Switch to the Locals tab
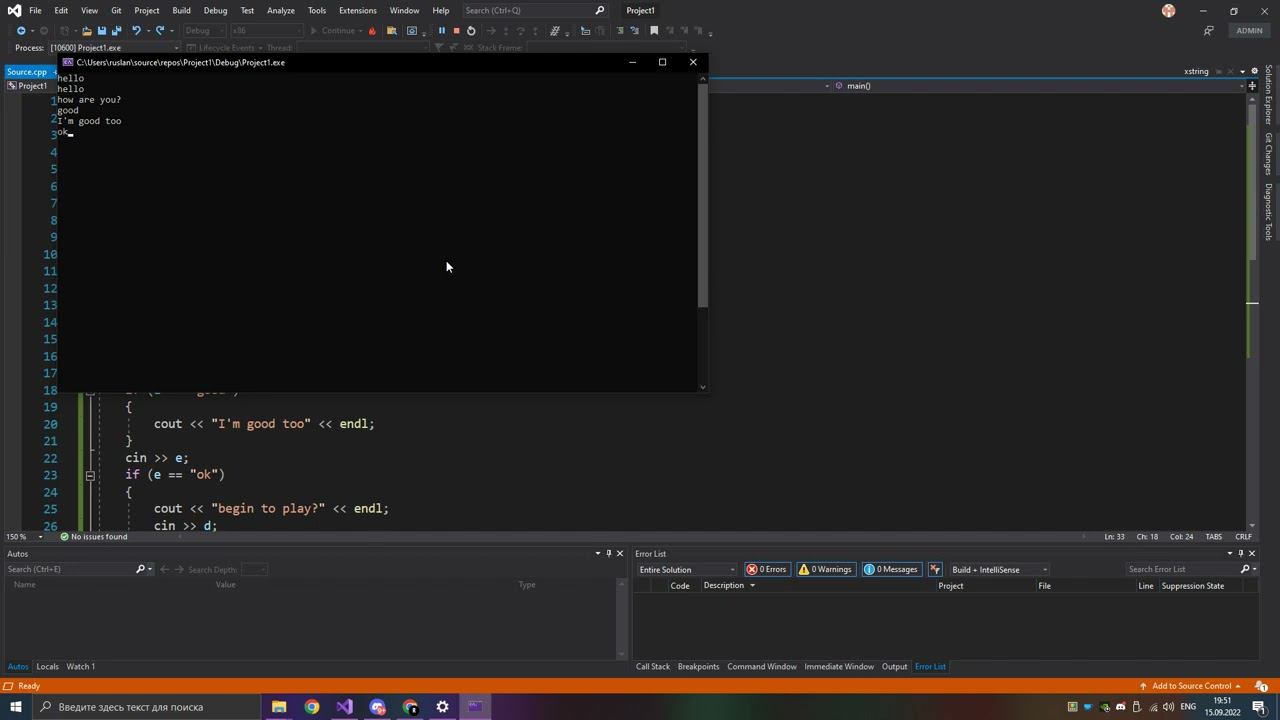Image resolution: width=1280 pixels, height=720 pixels. point(47,667)
